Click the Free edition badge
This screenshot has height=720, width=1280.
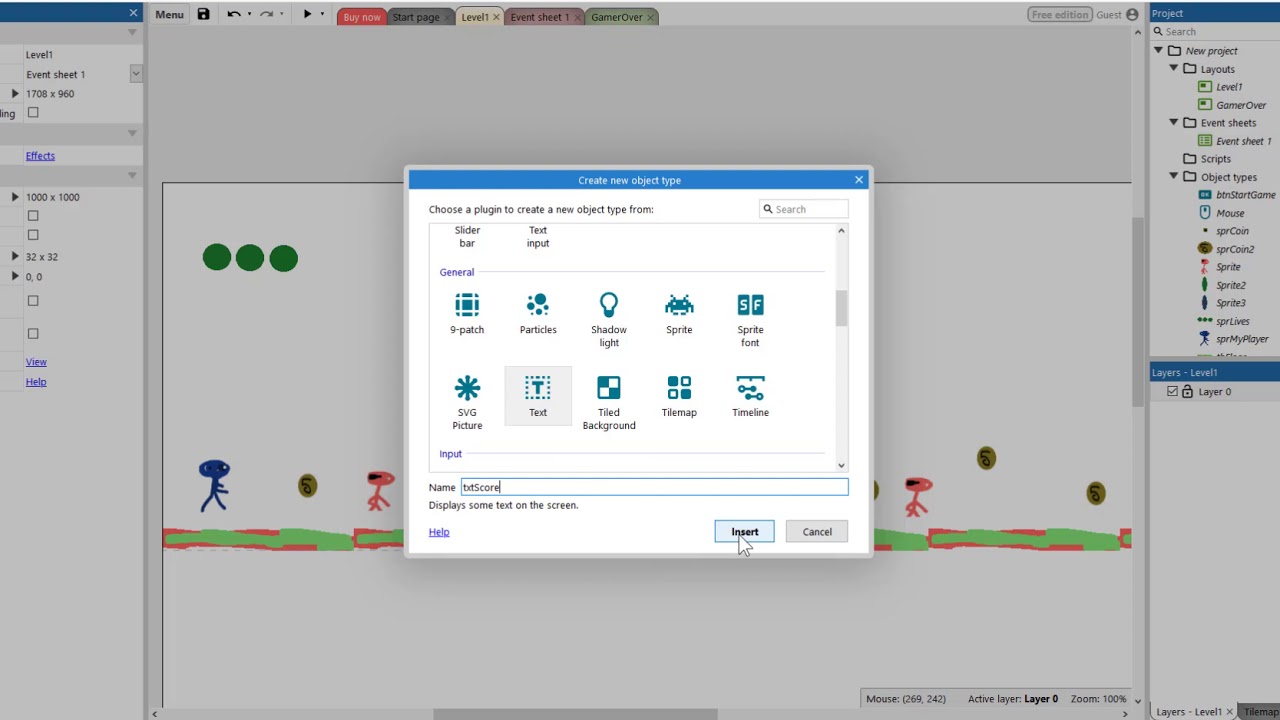point(1060,15)
